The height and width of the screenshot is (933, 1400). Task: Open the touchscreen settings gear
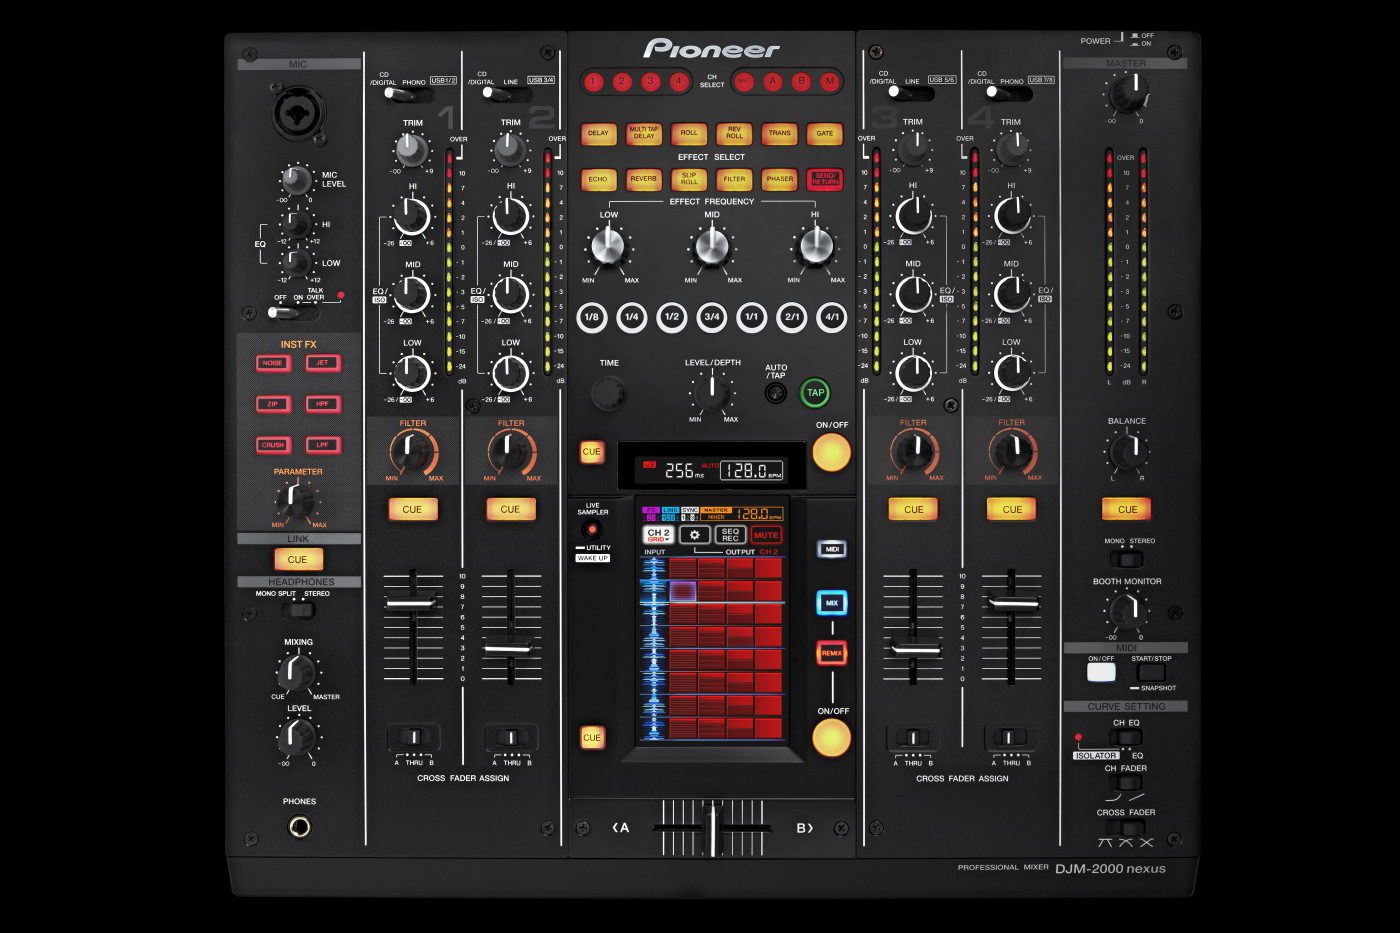(x=695, y=534)
